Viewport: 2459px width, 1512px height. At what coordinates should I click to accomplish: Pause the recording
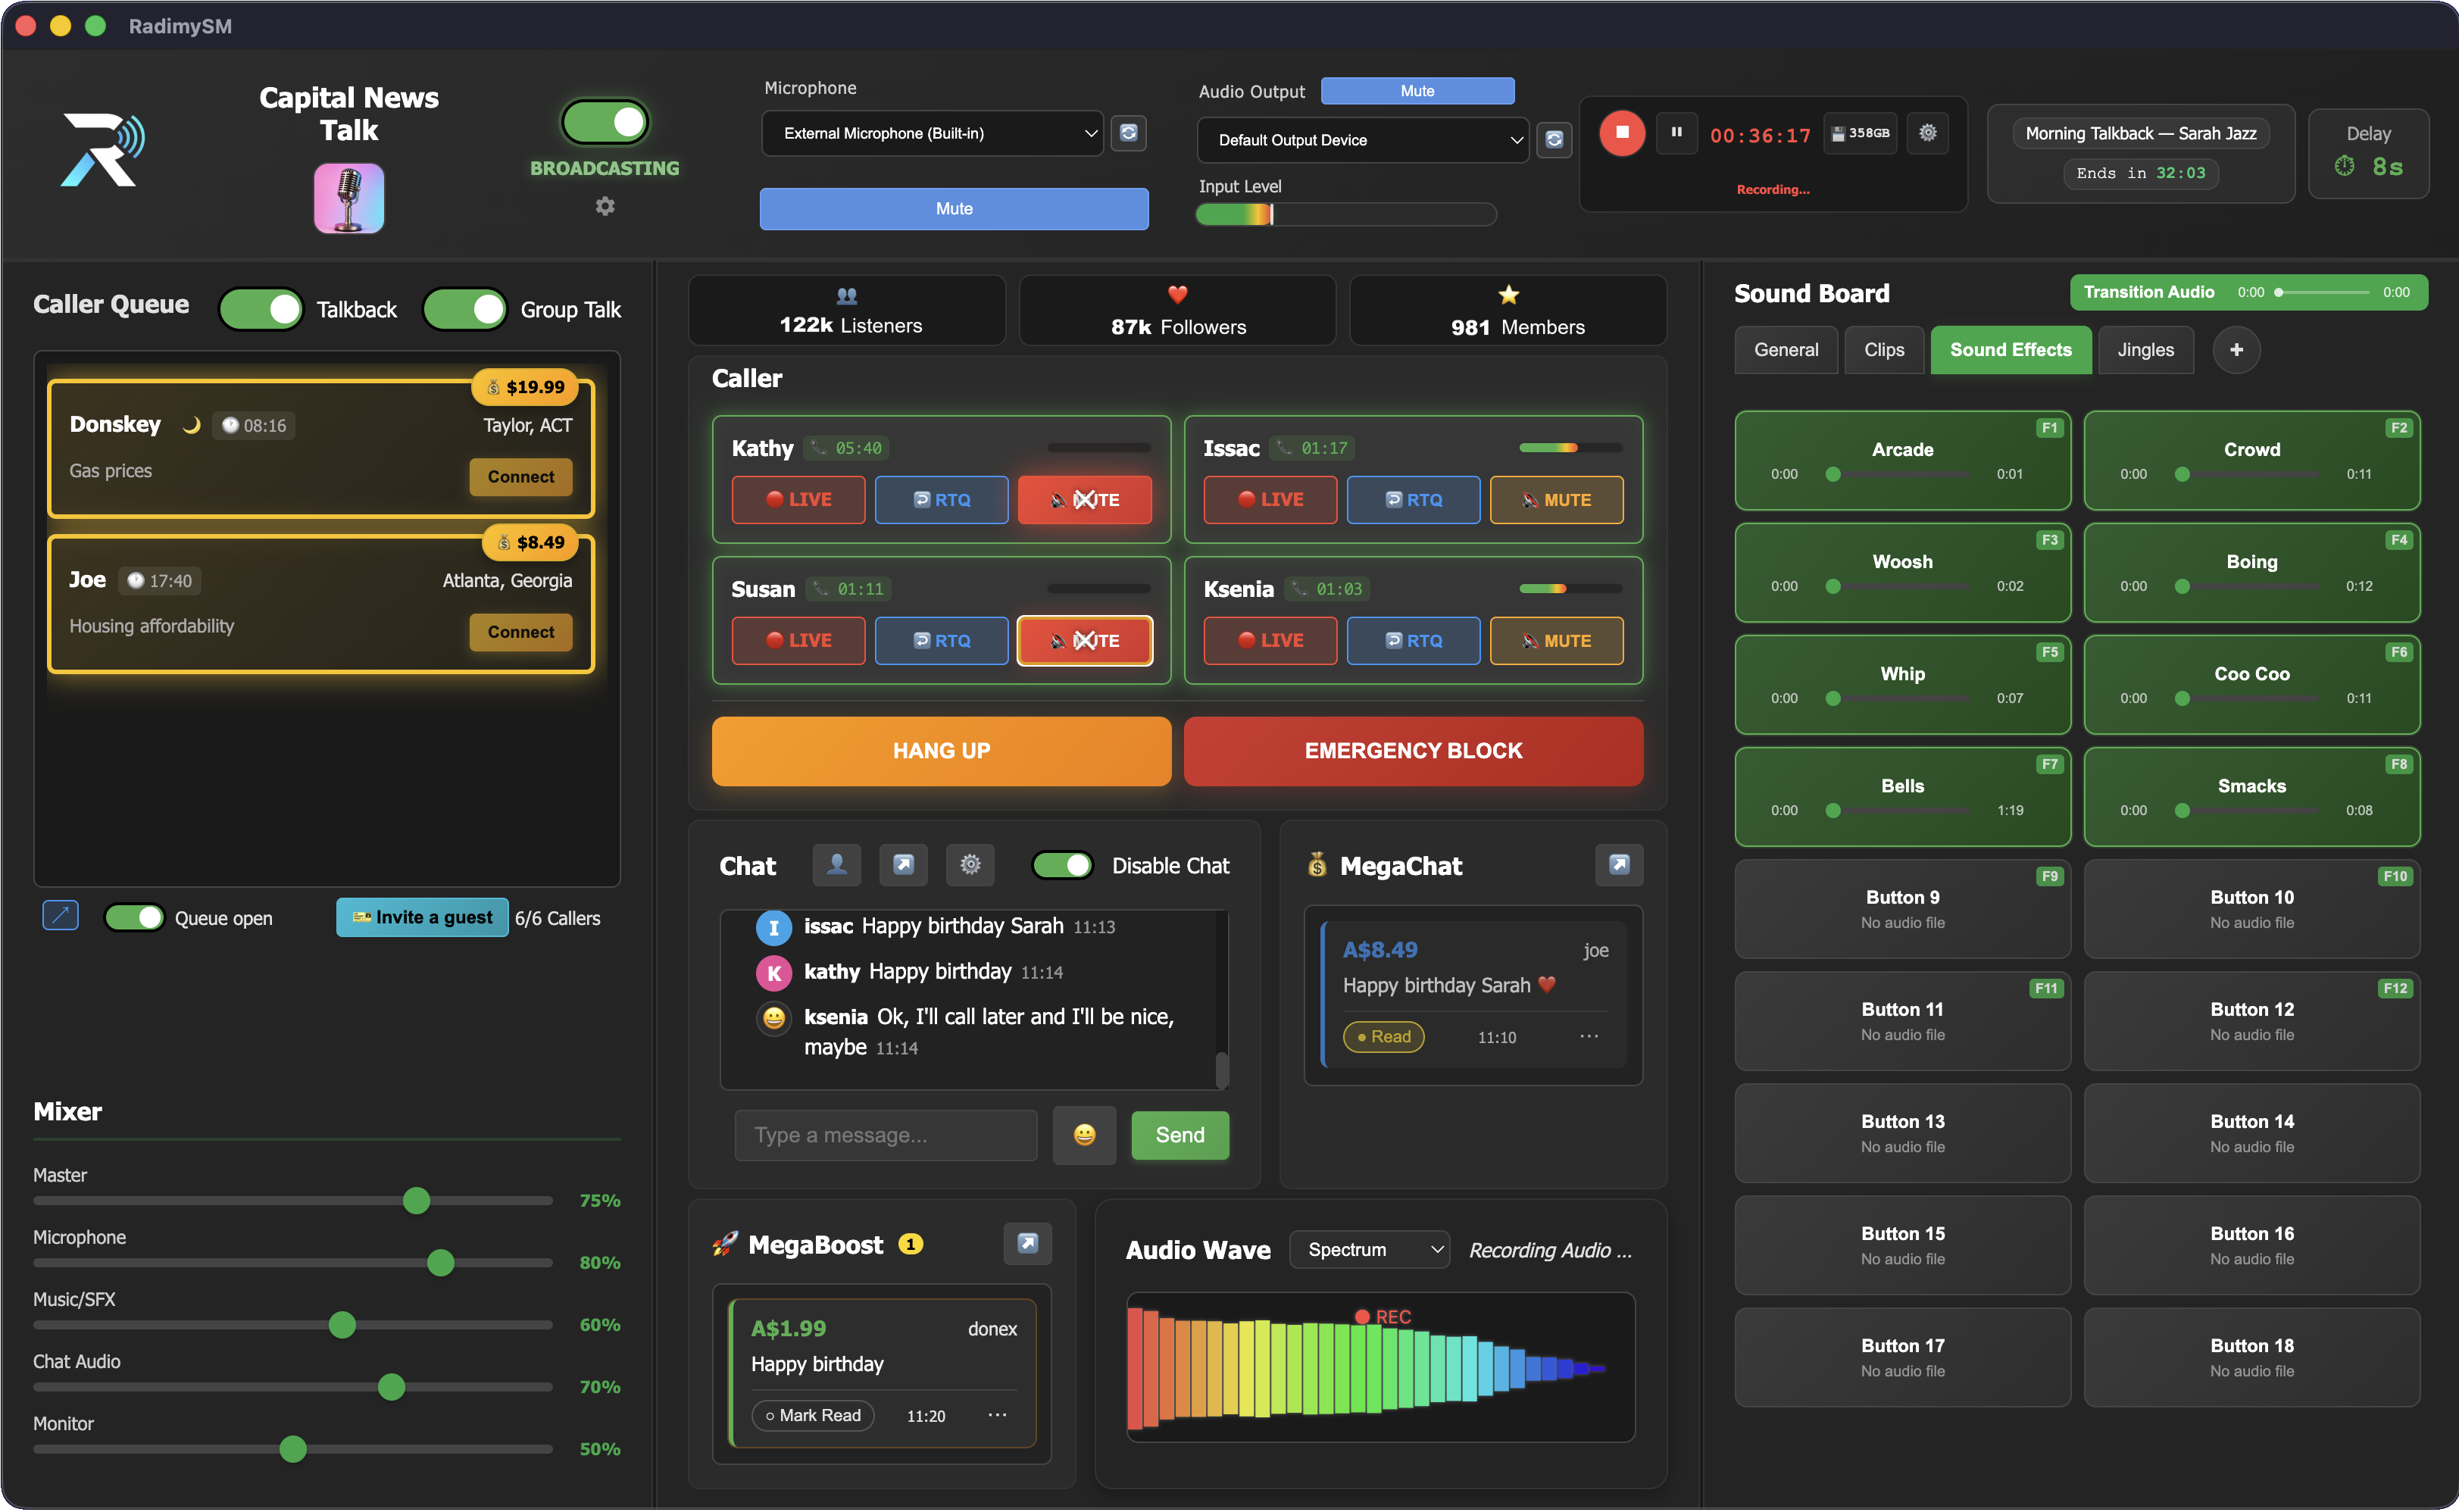click(1676, 132)
